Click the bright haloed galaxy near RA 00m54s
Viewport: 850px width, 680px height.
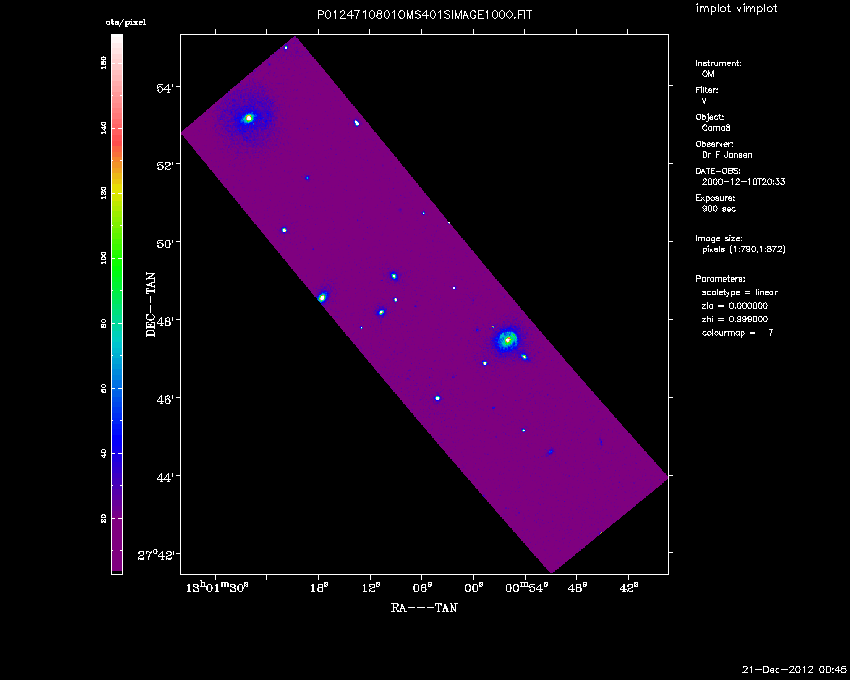[507, 340]
